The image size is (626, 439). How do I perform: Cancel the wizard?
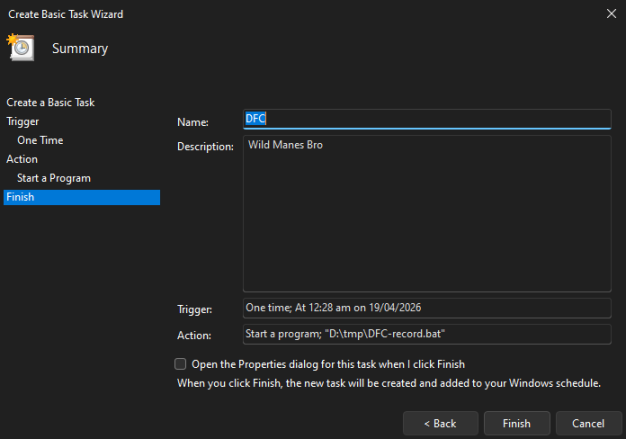[588, 423]
